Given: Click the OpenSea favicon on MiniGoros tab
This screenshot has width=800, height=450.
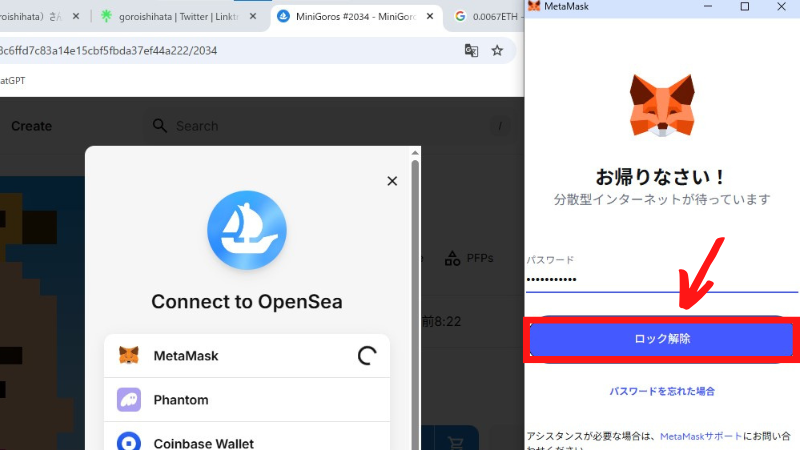Looking at the screenshot, I should 283,16.
